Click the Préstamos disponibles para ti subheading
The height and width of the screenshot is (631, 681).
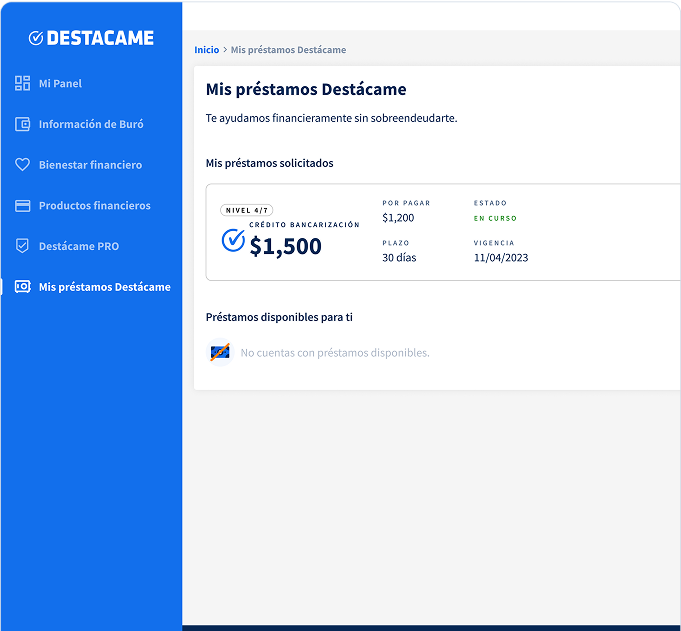[279, 317]
